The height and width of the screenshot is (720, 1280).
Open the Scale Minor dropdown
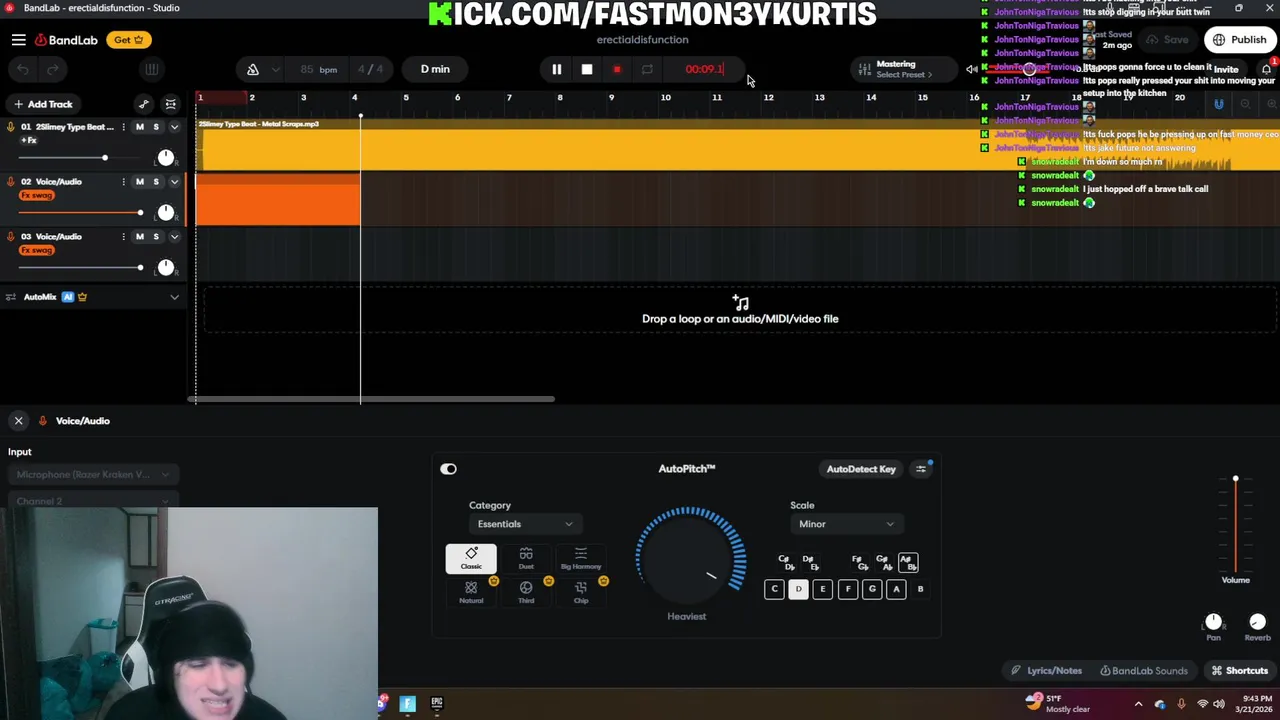click(x=846, y=524)
